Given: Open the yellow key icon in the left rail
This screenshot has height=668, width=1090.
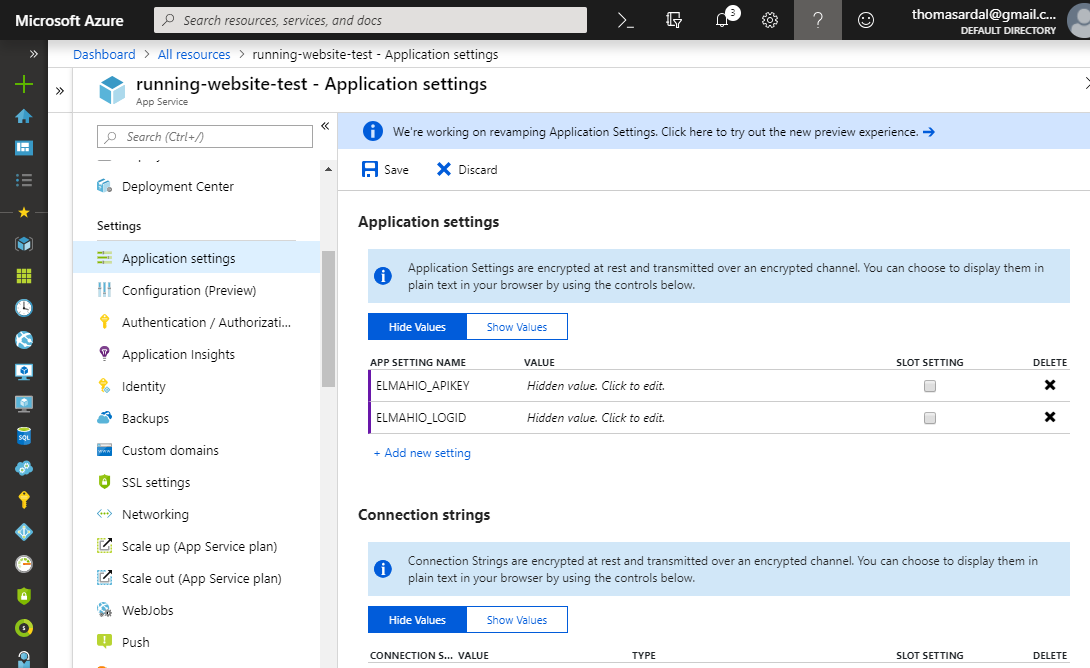Looking at the screenshot, I should pos(24,500).
